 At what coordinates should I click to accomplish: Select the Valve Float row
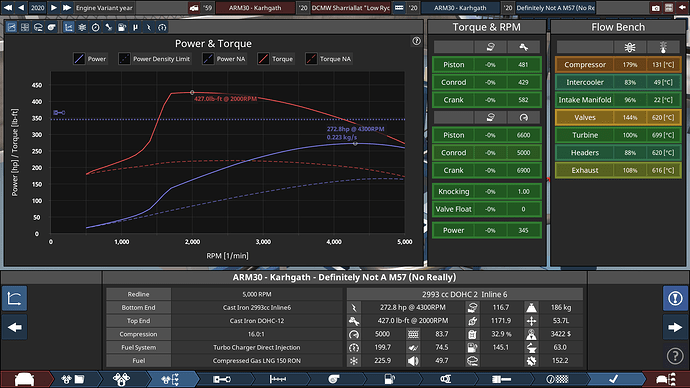487,209
